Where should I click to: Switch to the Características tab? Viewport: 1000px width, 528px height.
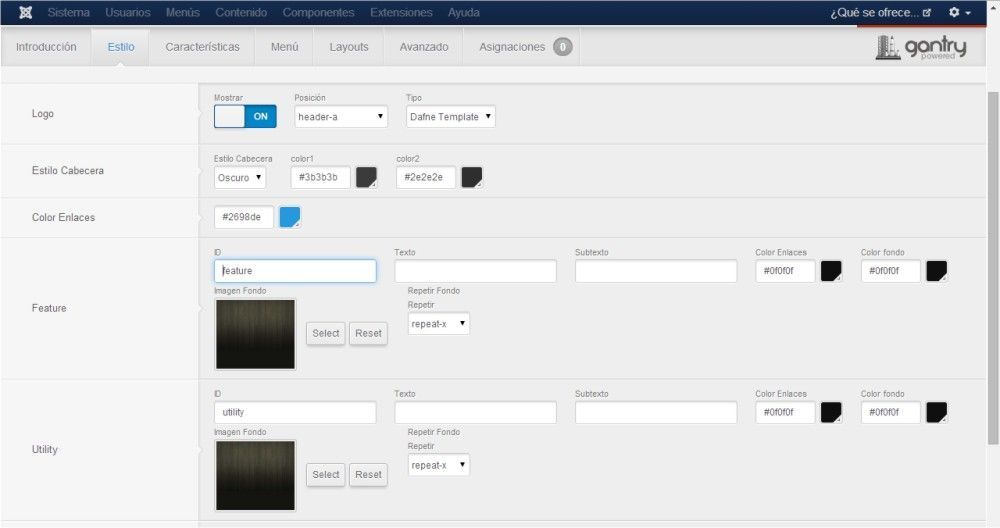(x=202, y=47)
